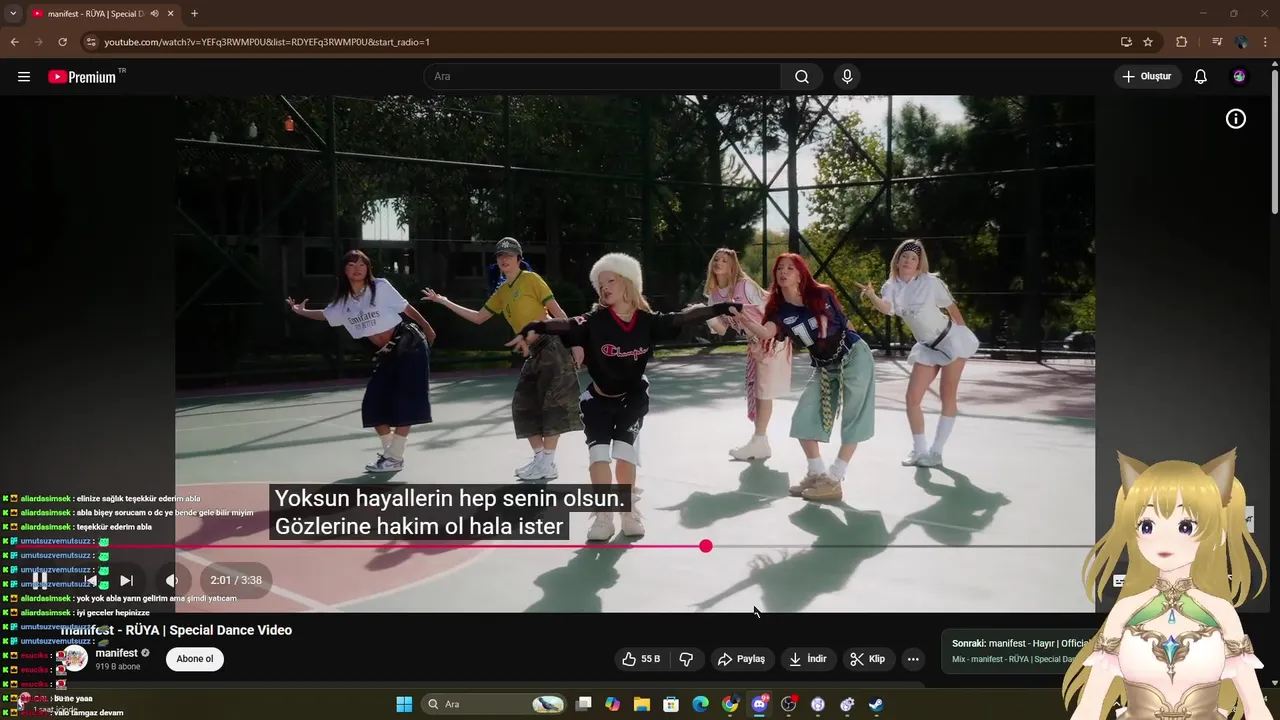Select the manifest - RÜYA browser tab

(x=96, y=13)
